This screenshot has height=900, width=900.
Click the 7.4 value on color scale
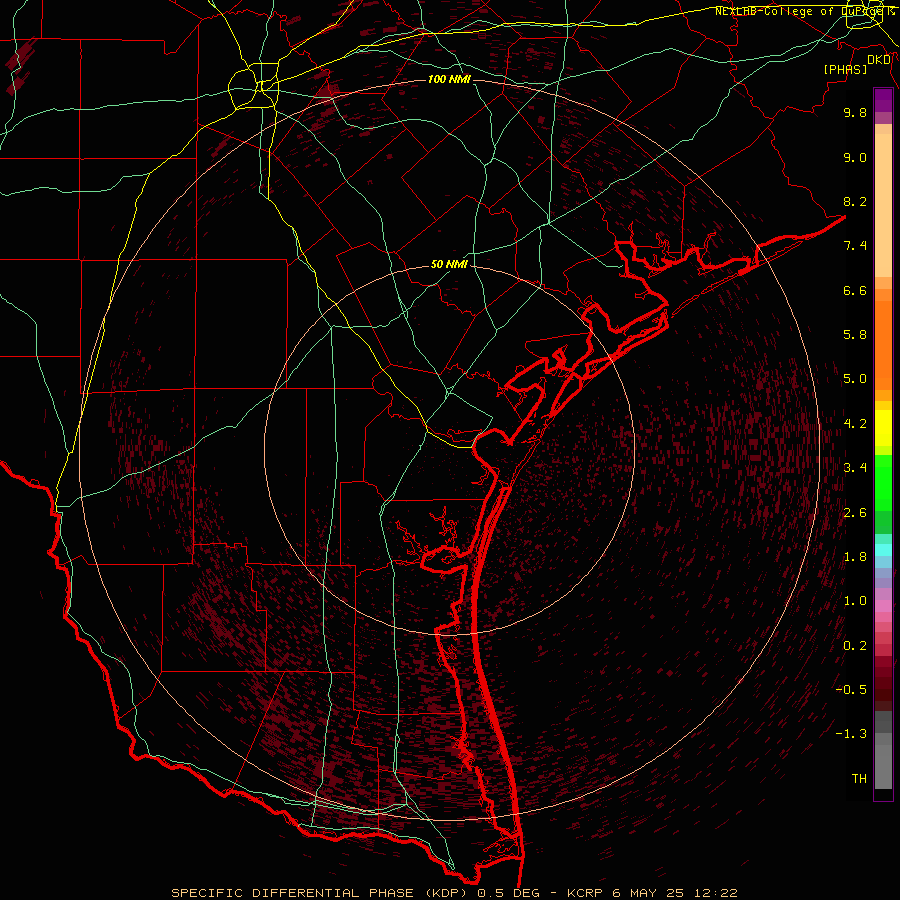pos(855,246)
